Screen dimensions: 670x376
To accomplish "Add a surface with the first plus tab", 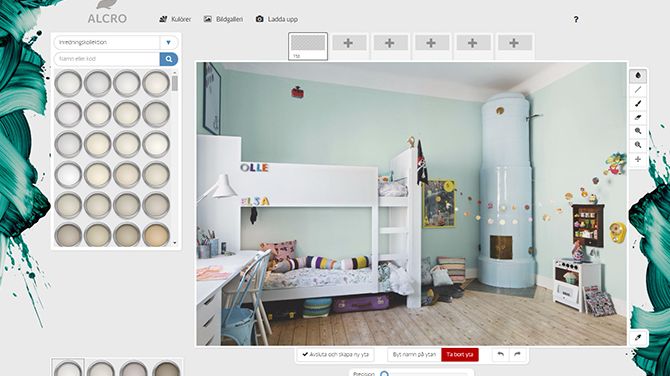I will pyautogui.click(x=348, y=43).
